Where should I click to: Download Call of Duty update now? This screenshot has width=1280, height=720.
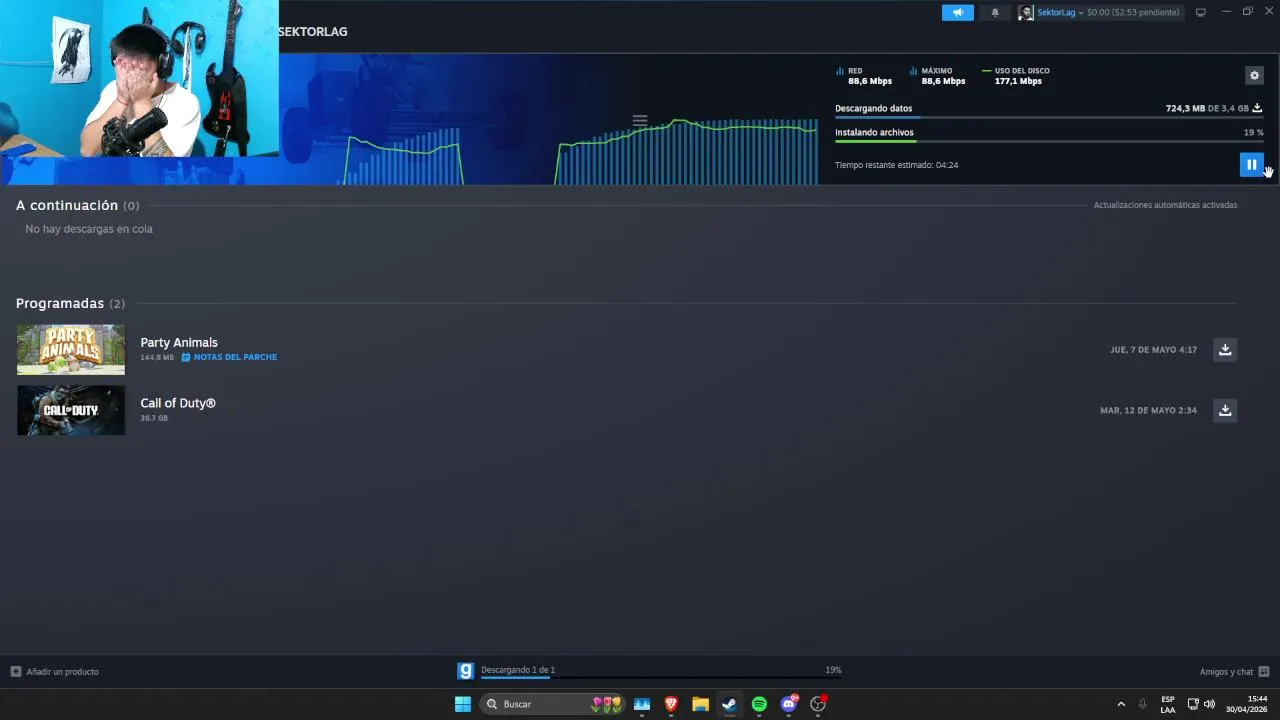(x=1225, y=410)
